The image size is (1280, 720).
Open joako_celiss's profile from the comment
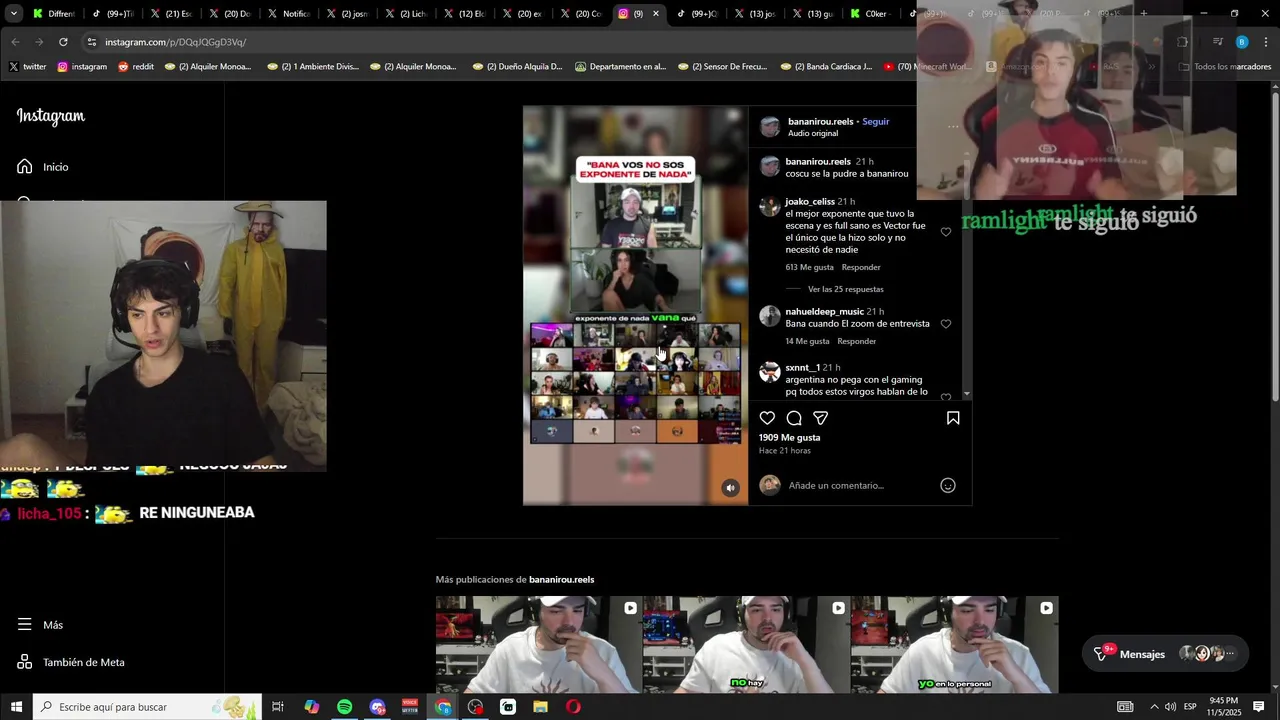(x=810, y=202)
